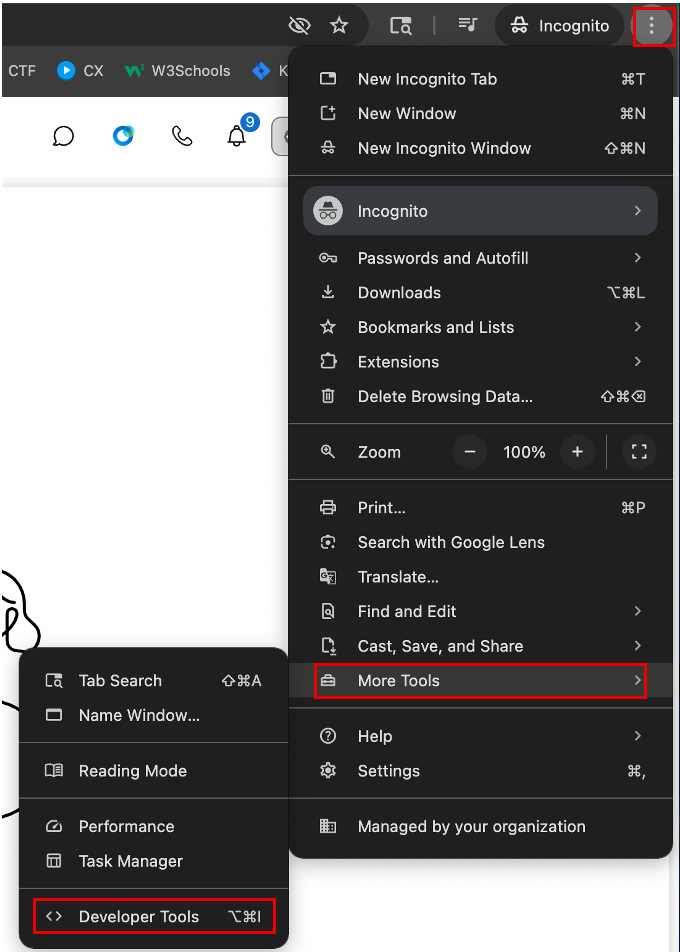The width and height of the screenshot is (680, 952).
Task: Toggle fullscreen mode from Zoom row
Action: [639, 452]
